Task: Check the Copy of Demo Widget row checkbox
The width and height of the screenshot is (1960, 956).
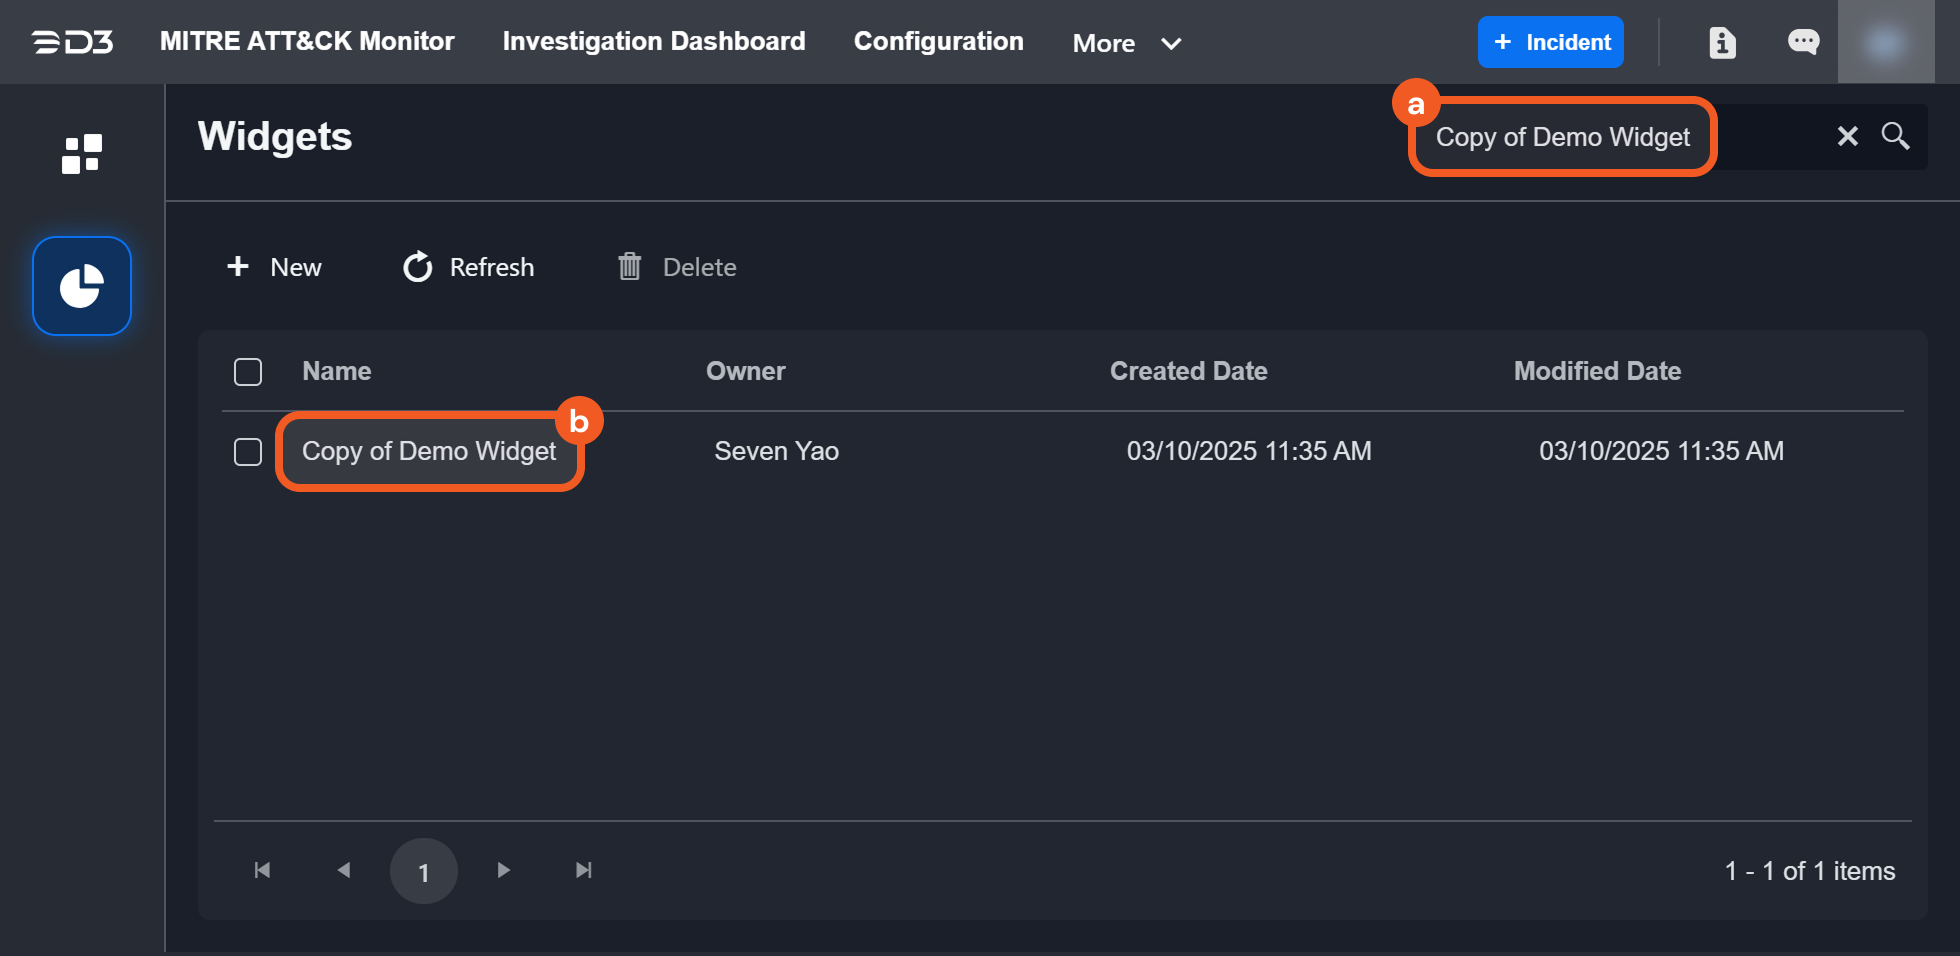Action: [x=248, y=452]
